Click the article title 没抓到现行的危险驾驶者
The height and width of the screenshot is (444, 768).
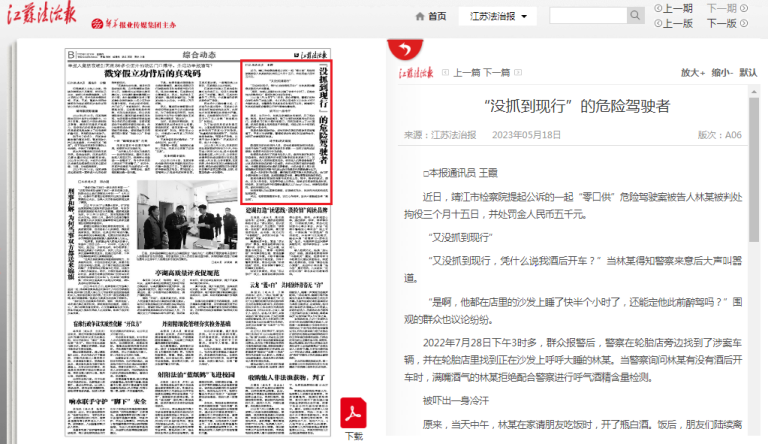[x=577, y=106]
